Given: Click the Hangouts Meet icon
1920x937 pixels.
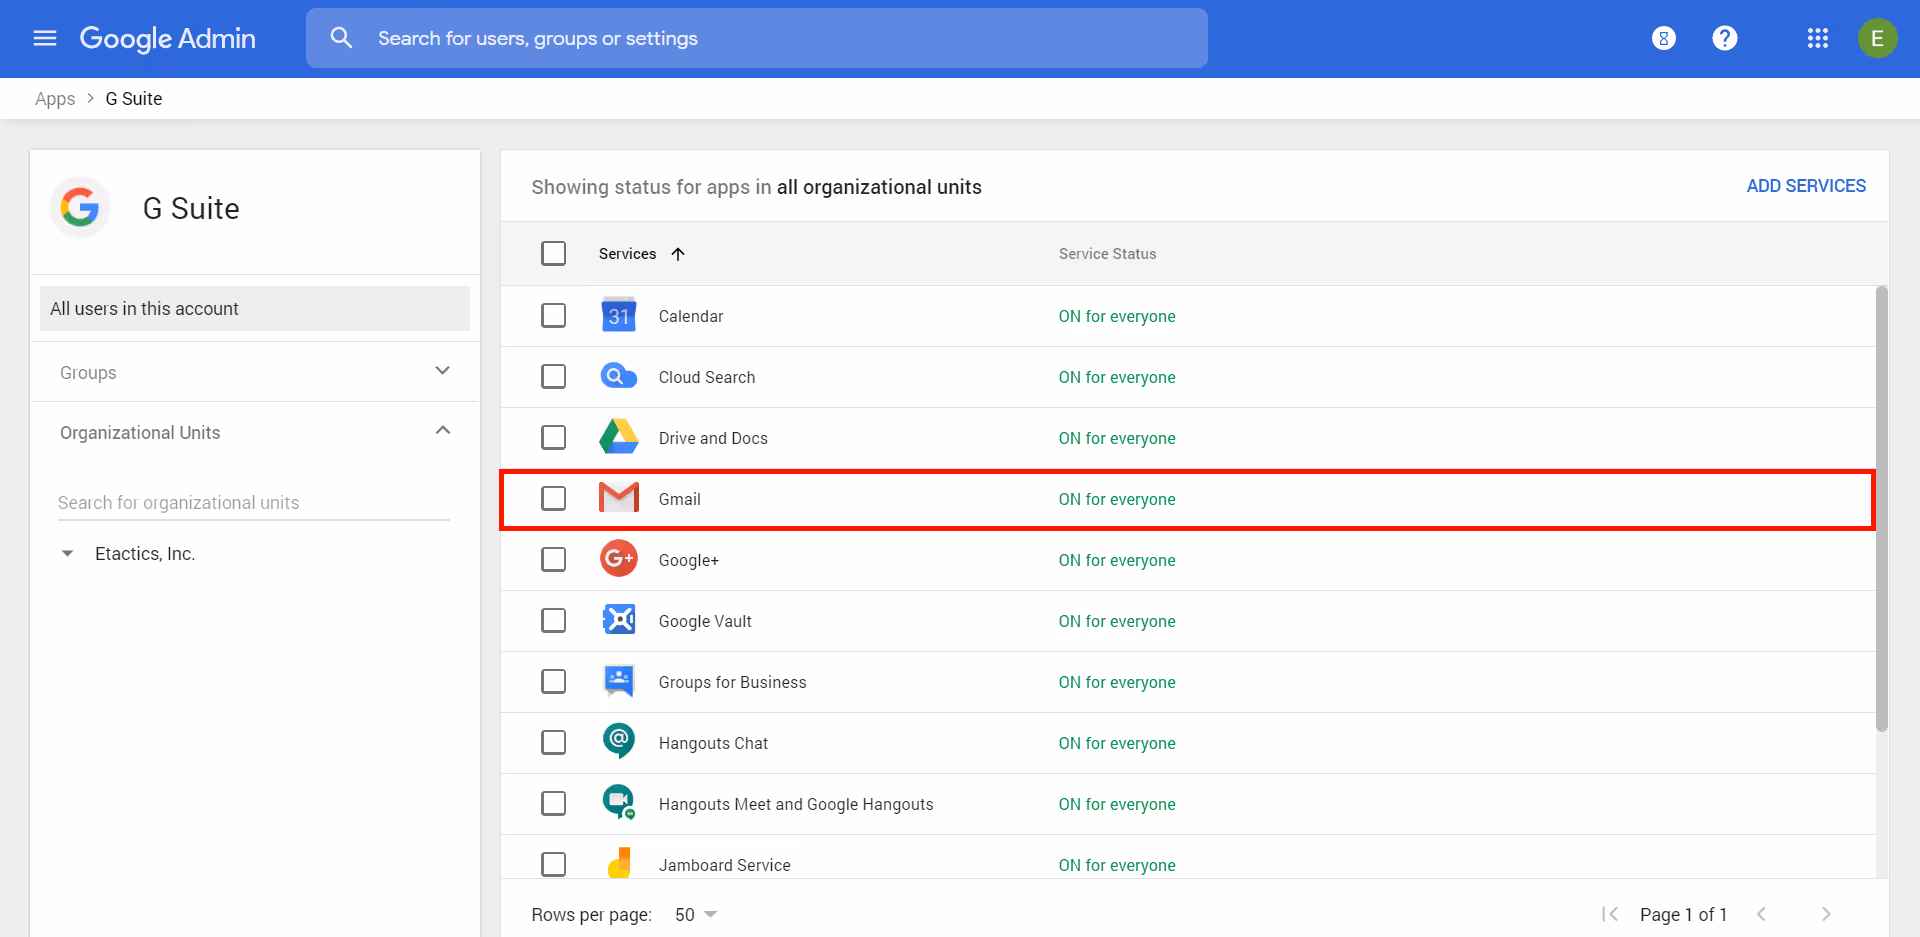Looking at the screenshot, I should tap(619, 802).
